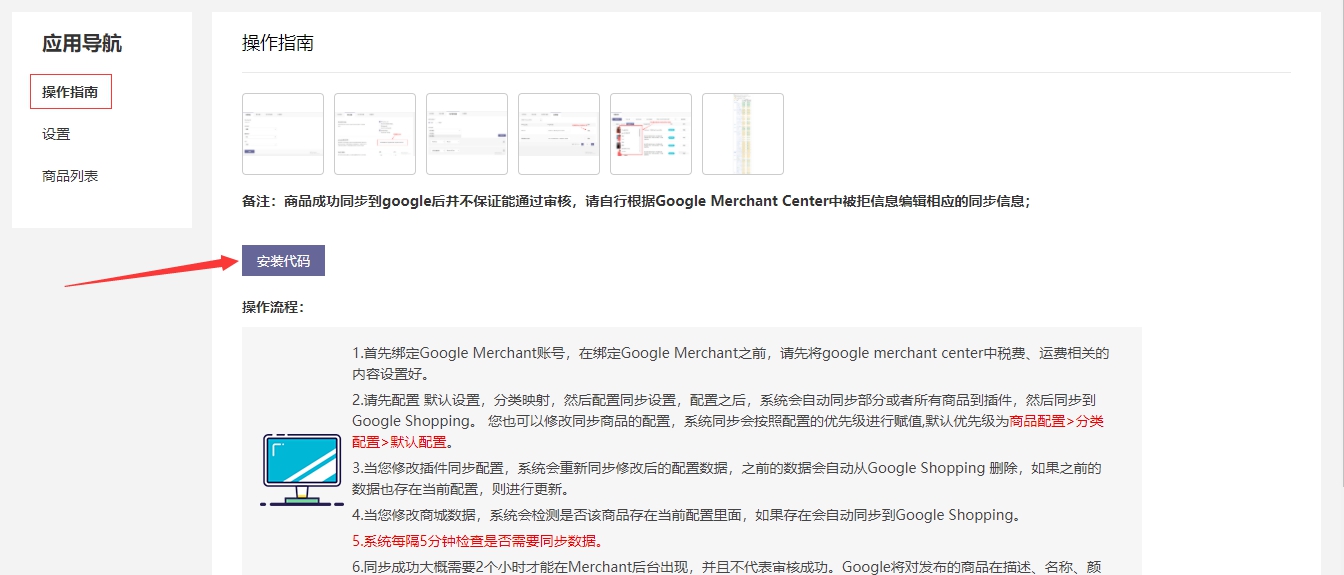Viewport: 1344px width, 575px height.
Task: Click step 1 about binding Google Merchant
Action: [730, 363]
